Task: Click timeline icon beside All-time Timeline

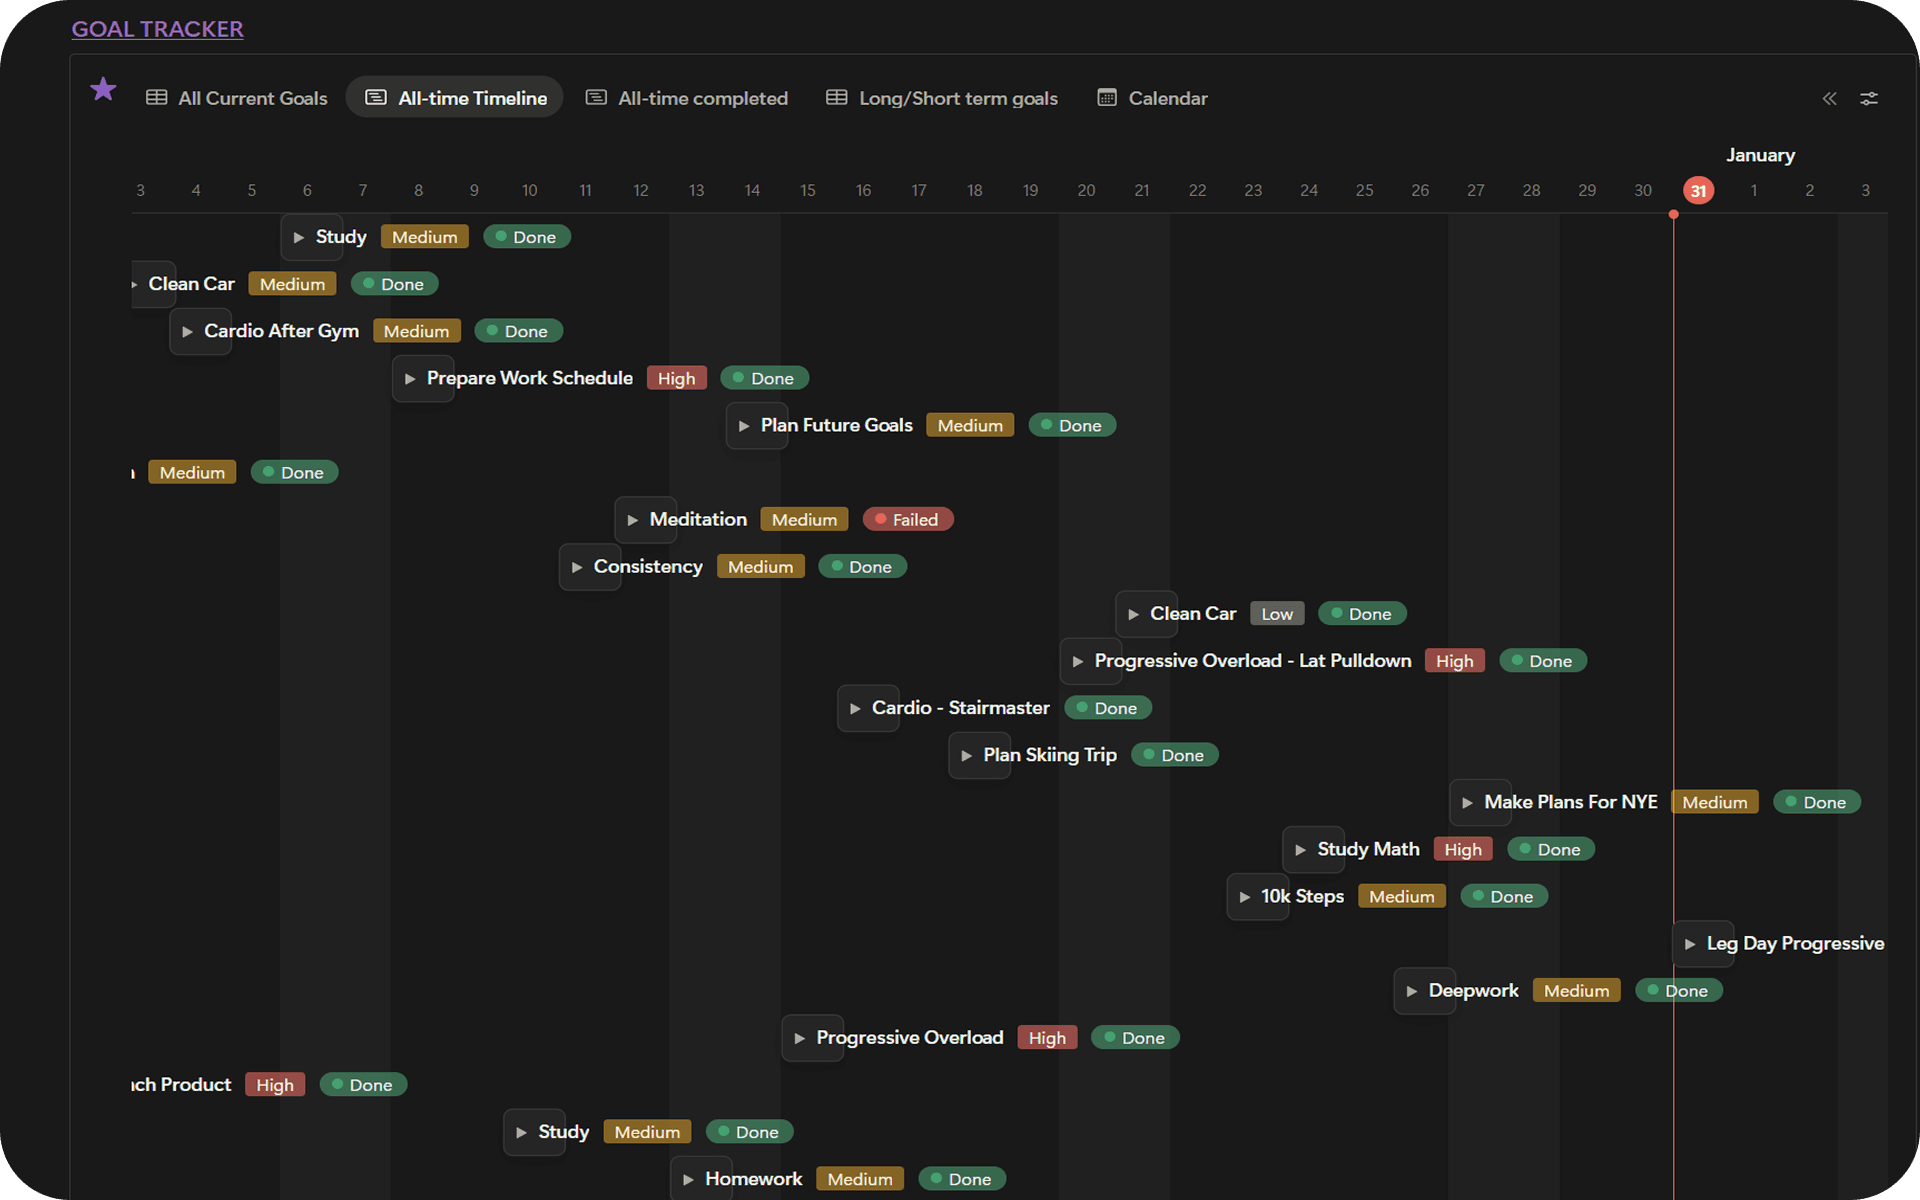Action: 376,98
